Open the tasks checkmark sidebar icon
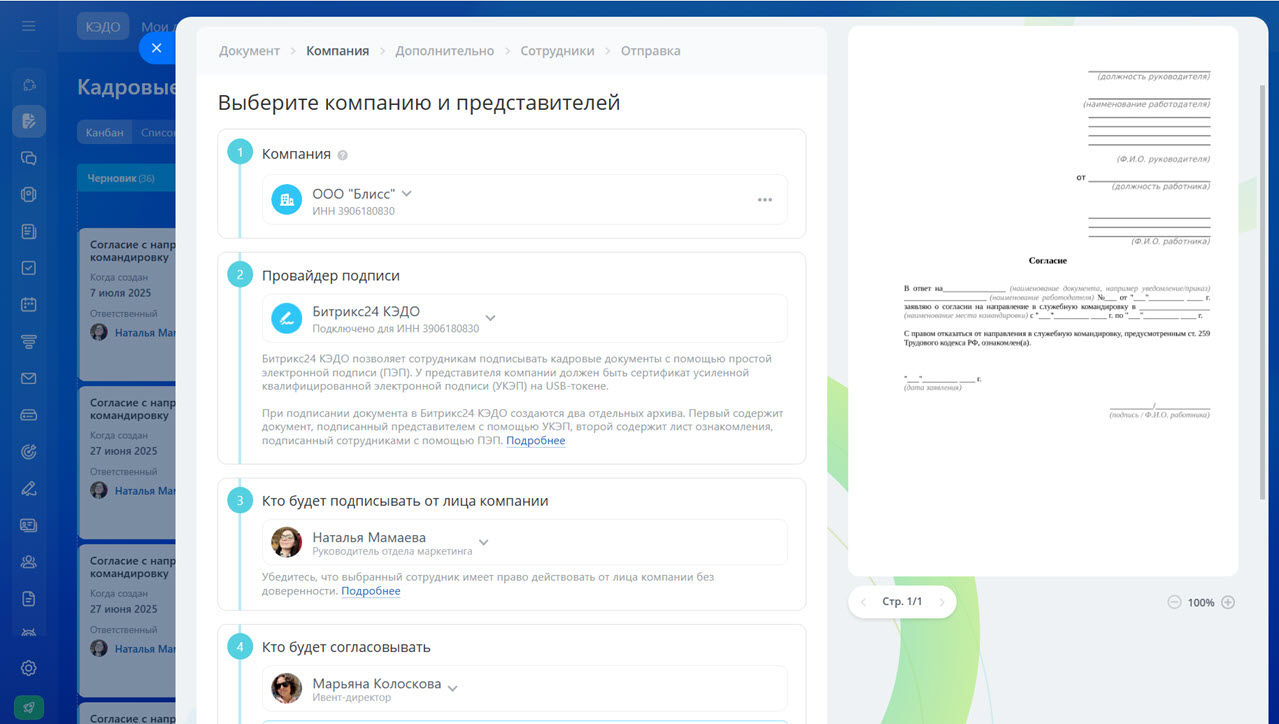 (29, 268)
